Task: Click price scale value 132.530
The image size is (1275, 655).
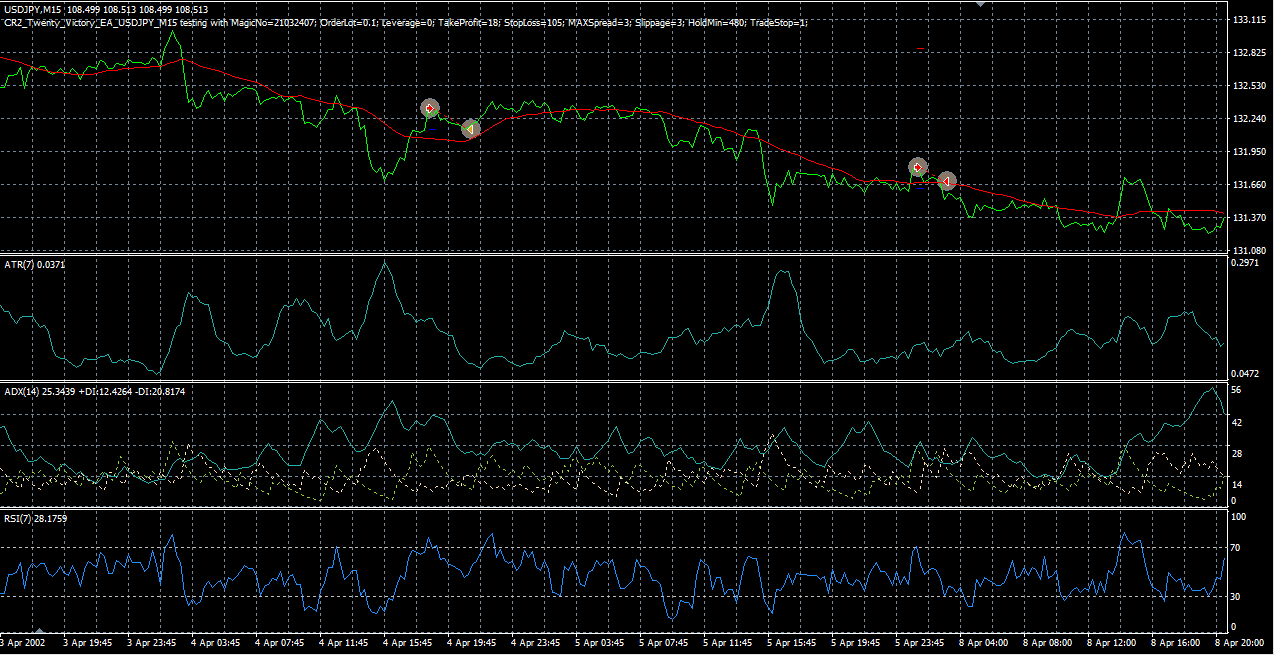Action: tap(1249, 86)
